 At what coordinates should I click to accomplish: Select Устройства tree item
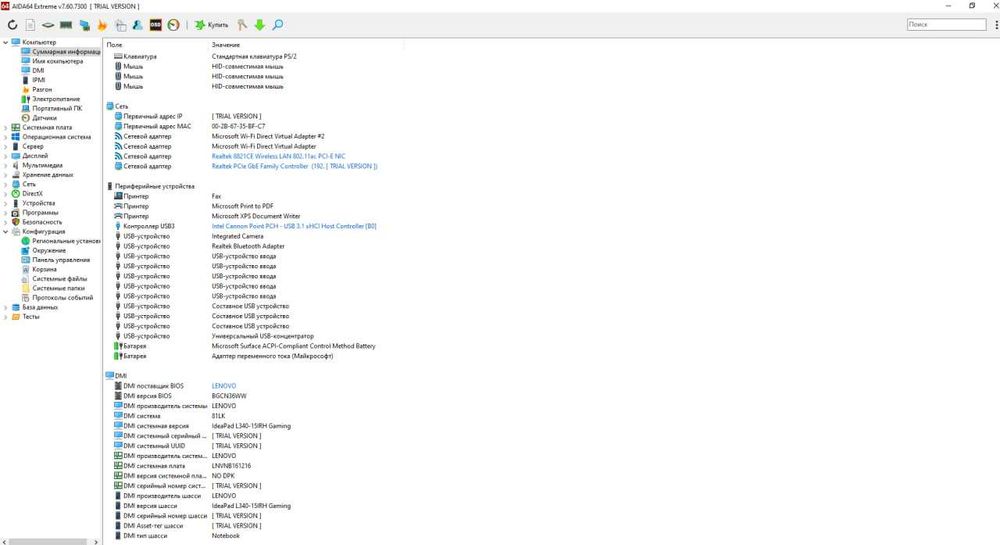click(x=38, y=203)
